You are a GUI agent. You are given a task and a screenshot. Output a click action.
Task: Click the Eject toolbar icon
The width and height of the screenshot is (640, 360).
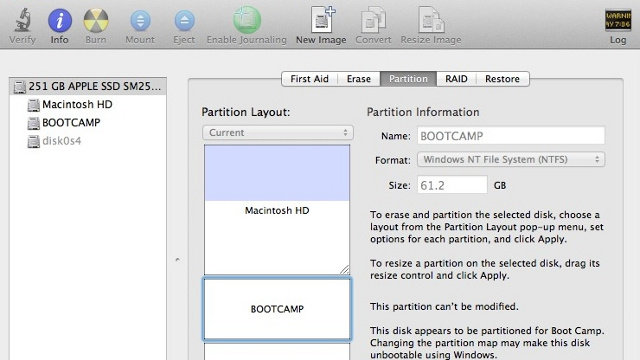(184, 20)
